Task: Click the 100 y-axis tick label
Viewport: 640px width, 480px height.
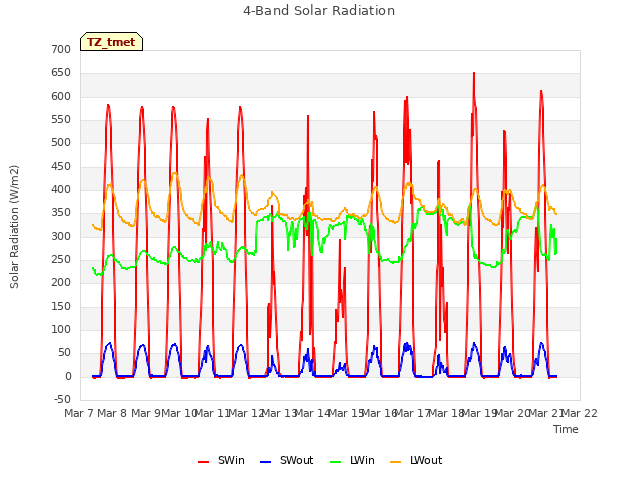Action: (x=61, y=329)
